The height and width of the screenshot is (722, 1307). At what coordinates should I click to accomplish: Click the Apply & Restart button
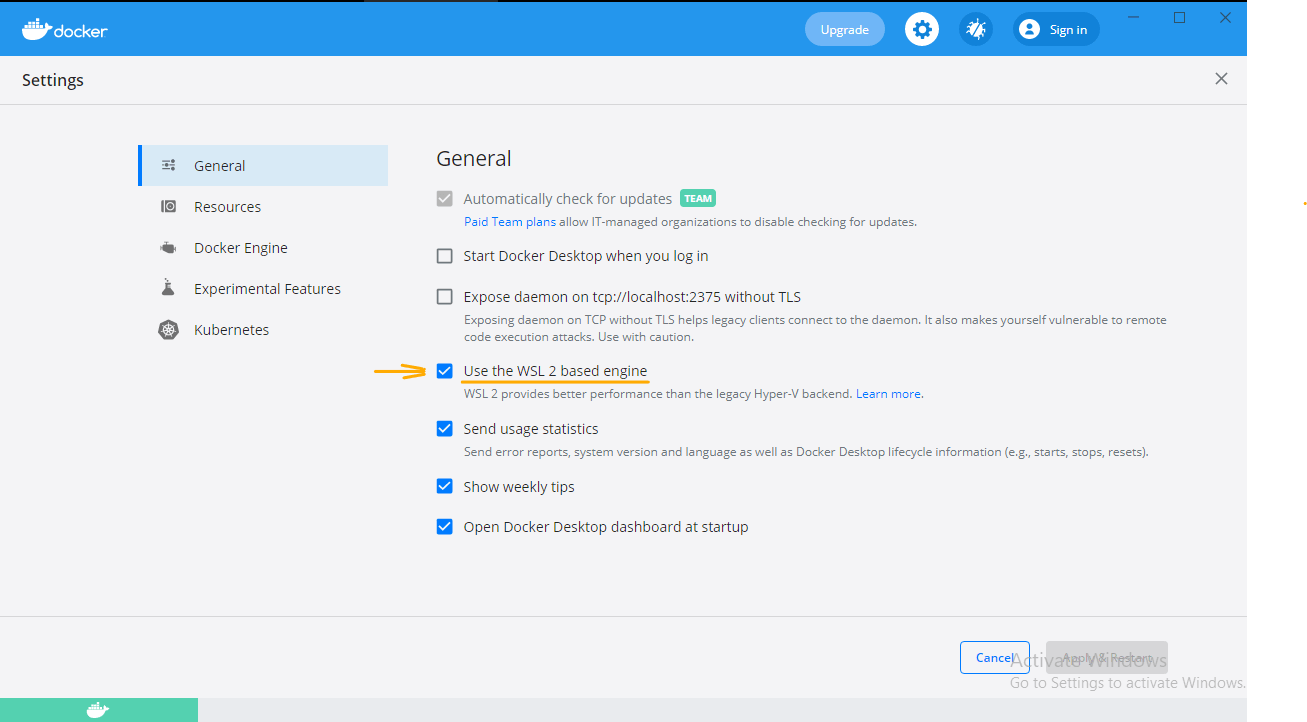click(x=1107, y=658)
